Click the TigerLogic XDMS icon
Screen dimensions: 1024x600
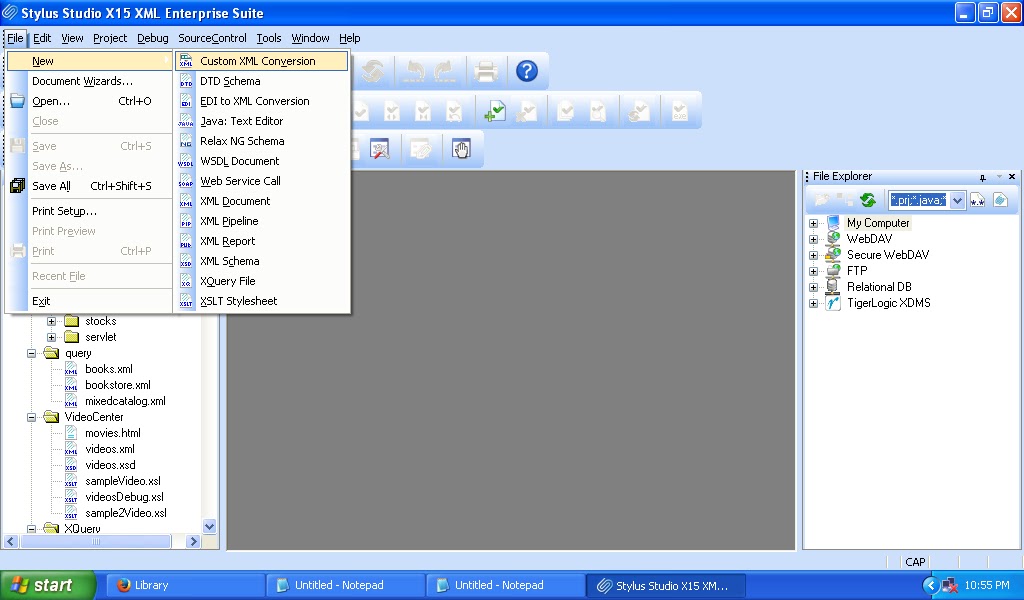(833, 303)
